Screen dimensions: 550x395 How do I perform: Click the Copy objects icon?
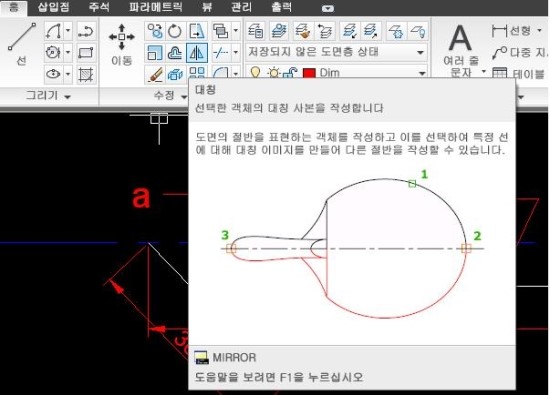pos(154,31)
